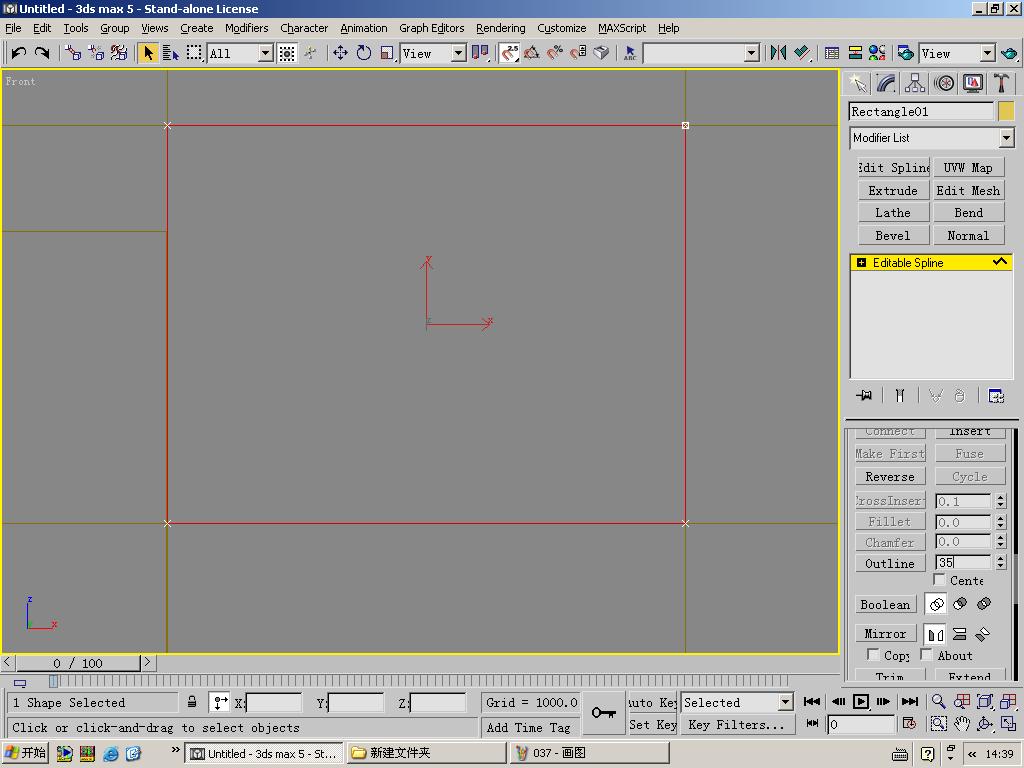This screenshot has height=768, width=1024.
Task: Open the Utilities hammer panel
Action: (1001, 83)
